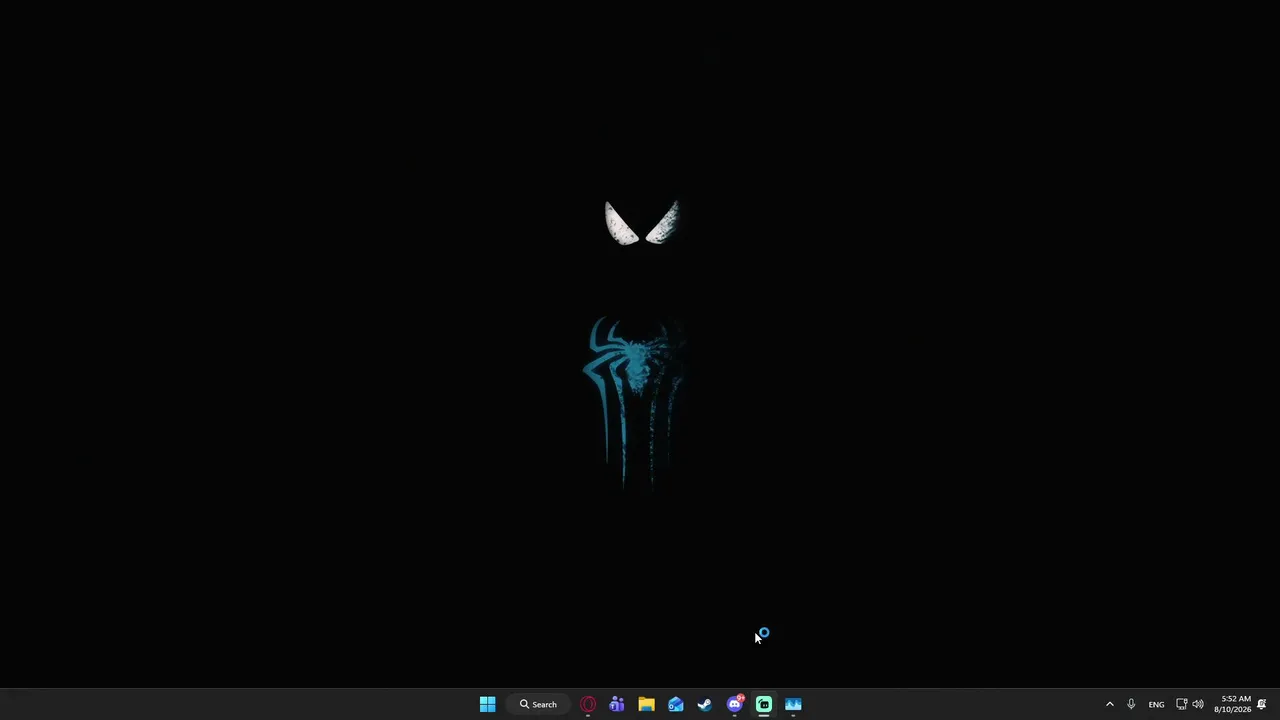Open the Opera browser from the taskbar
The image size is (1280, 720).
click(x=588, y=704)
